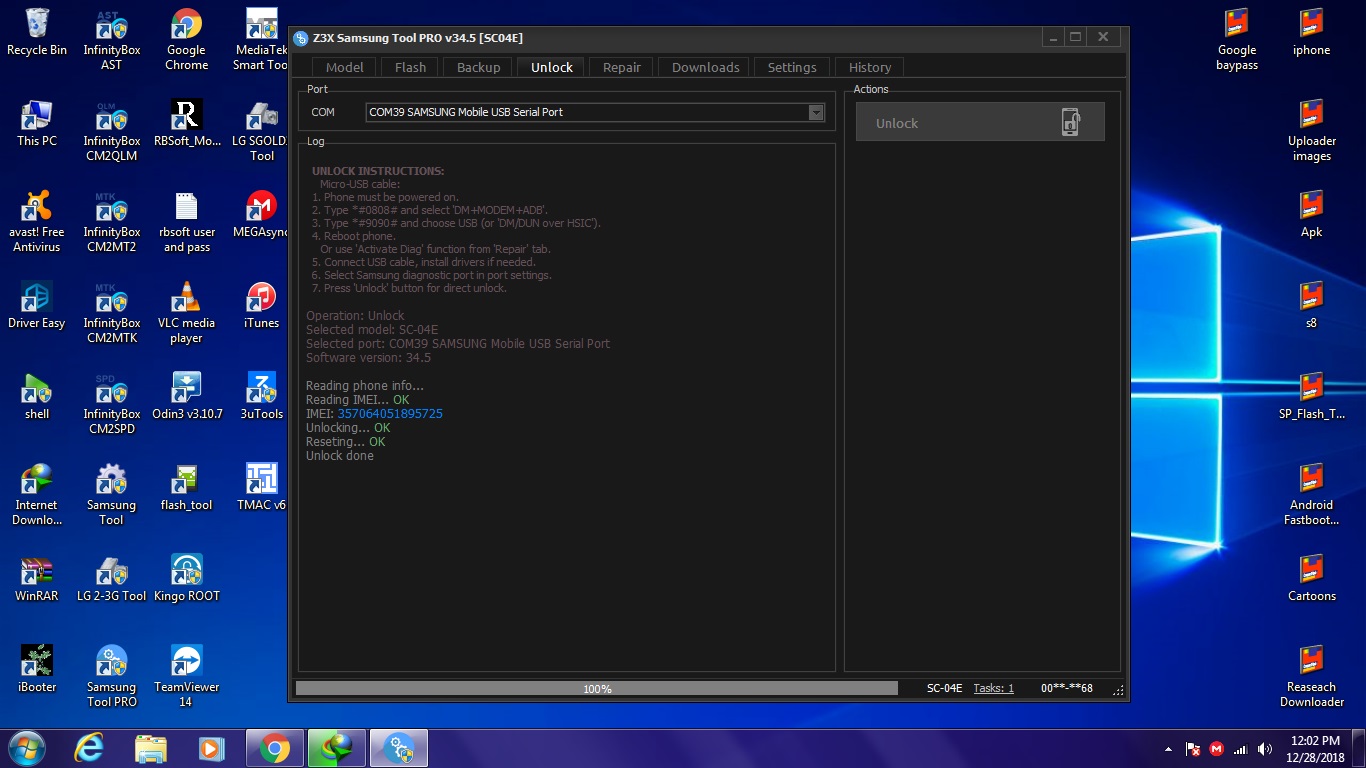Screen dimensions: 1366x768
Task: Open InfinityBox CM2SPD shortcut
Action: pos(111,404)
